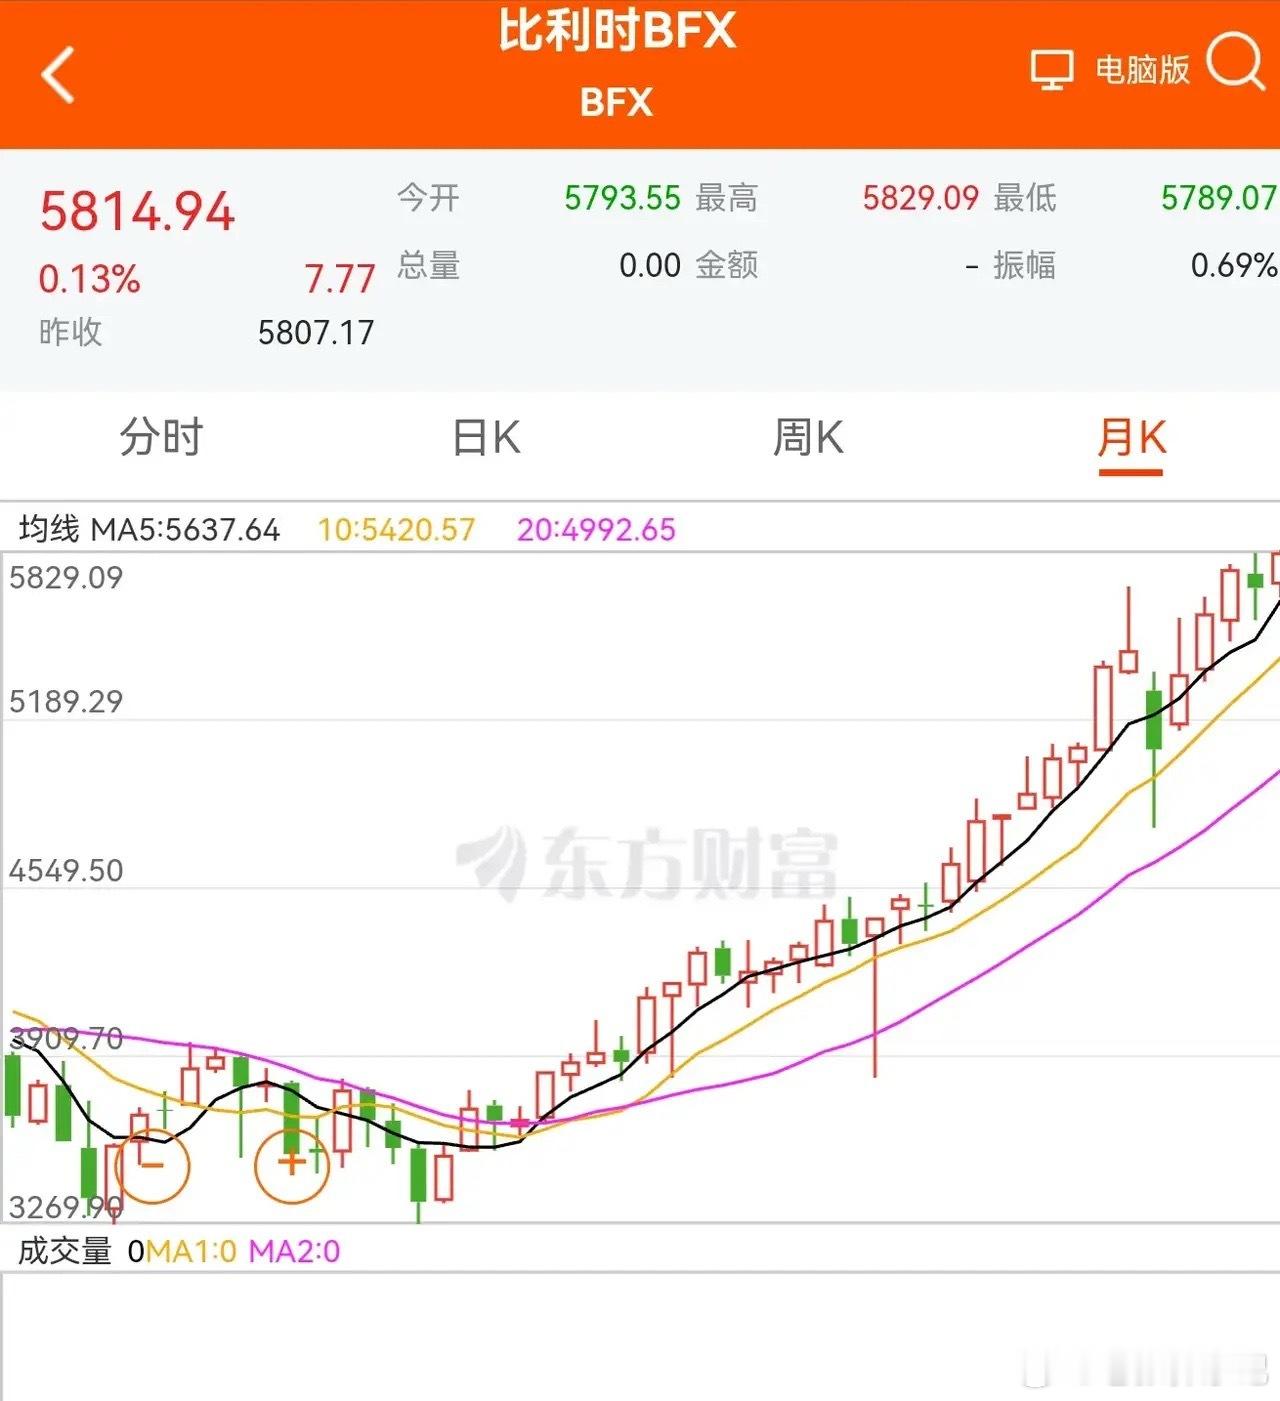Tap the plus zoom-in circle on chart
1280x1401 pixels.
[292, 1164]
